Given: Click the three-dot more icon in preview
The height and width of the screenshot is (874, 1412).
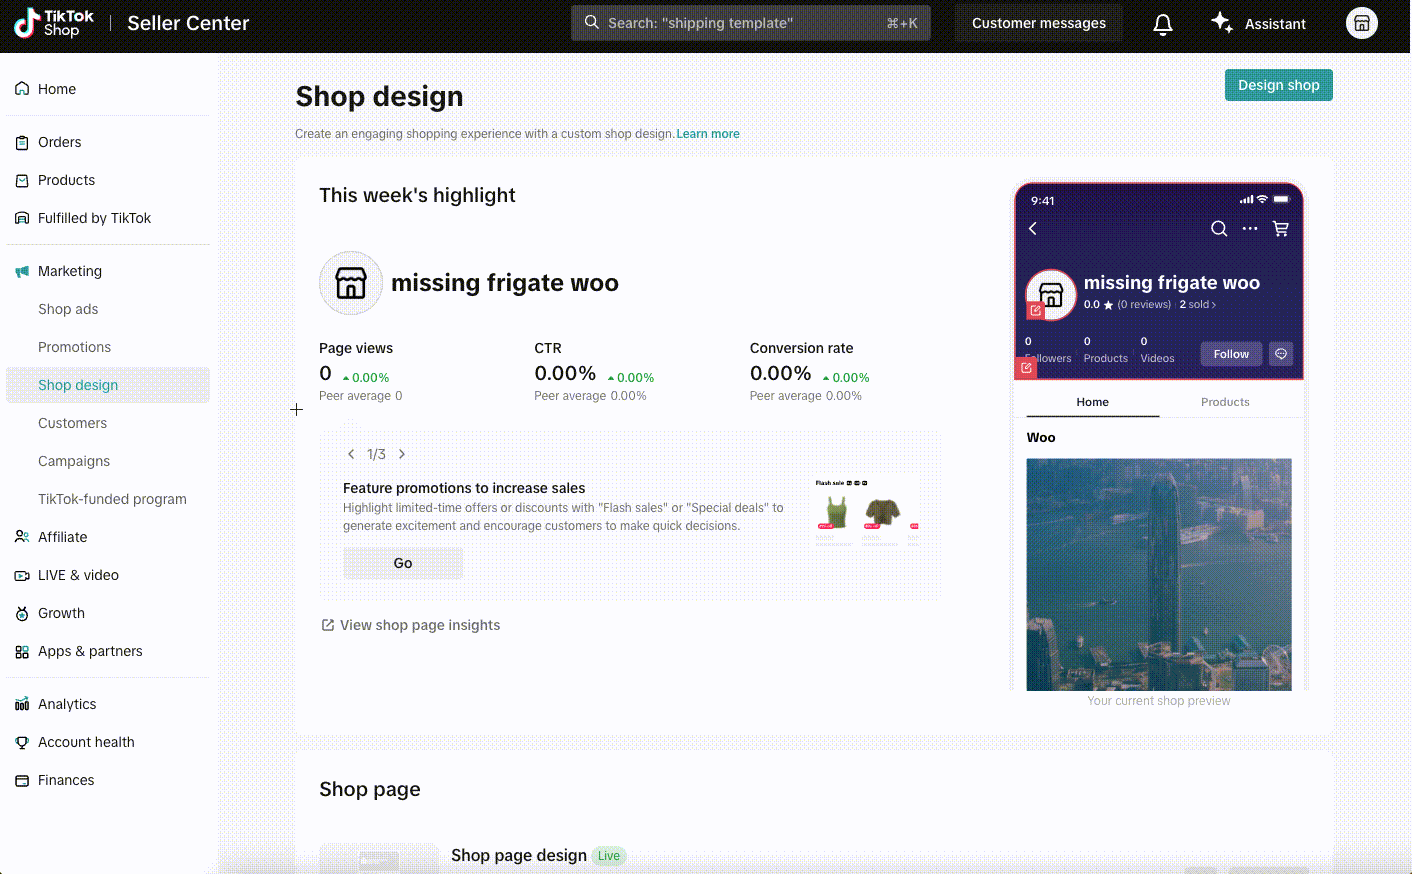Looking at the screenshot, I should click(1249, 229).
